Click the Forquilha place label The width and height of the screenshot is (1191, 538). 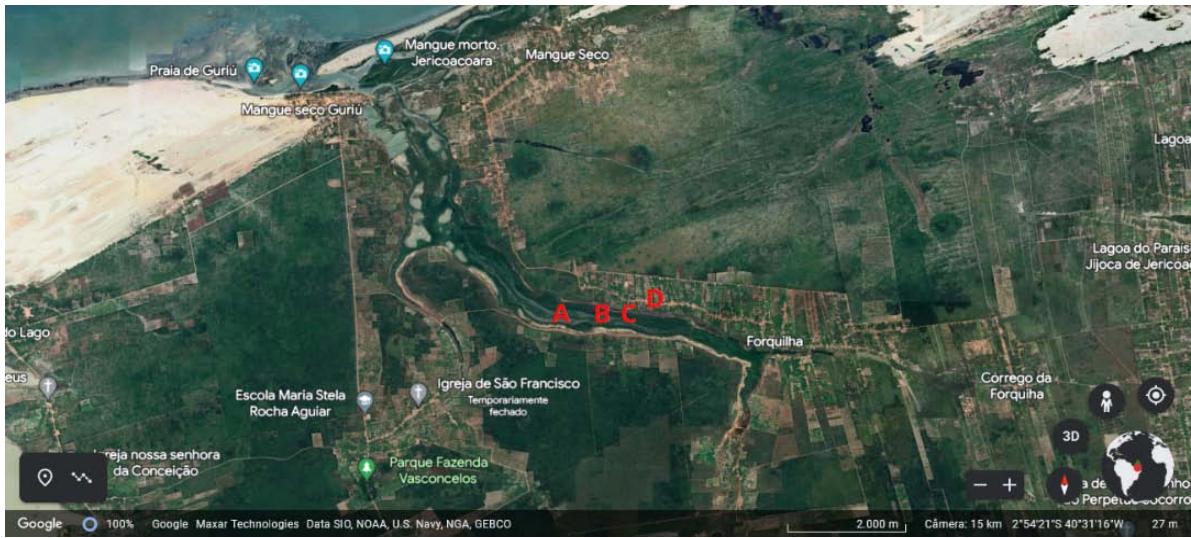coord(774,342)
